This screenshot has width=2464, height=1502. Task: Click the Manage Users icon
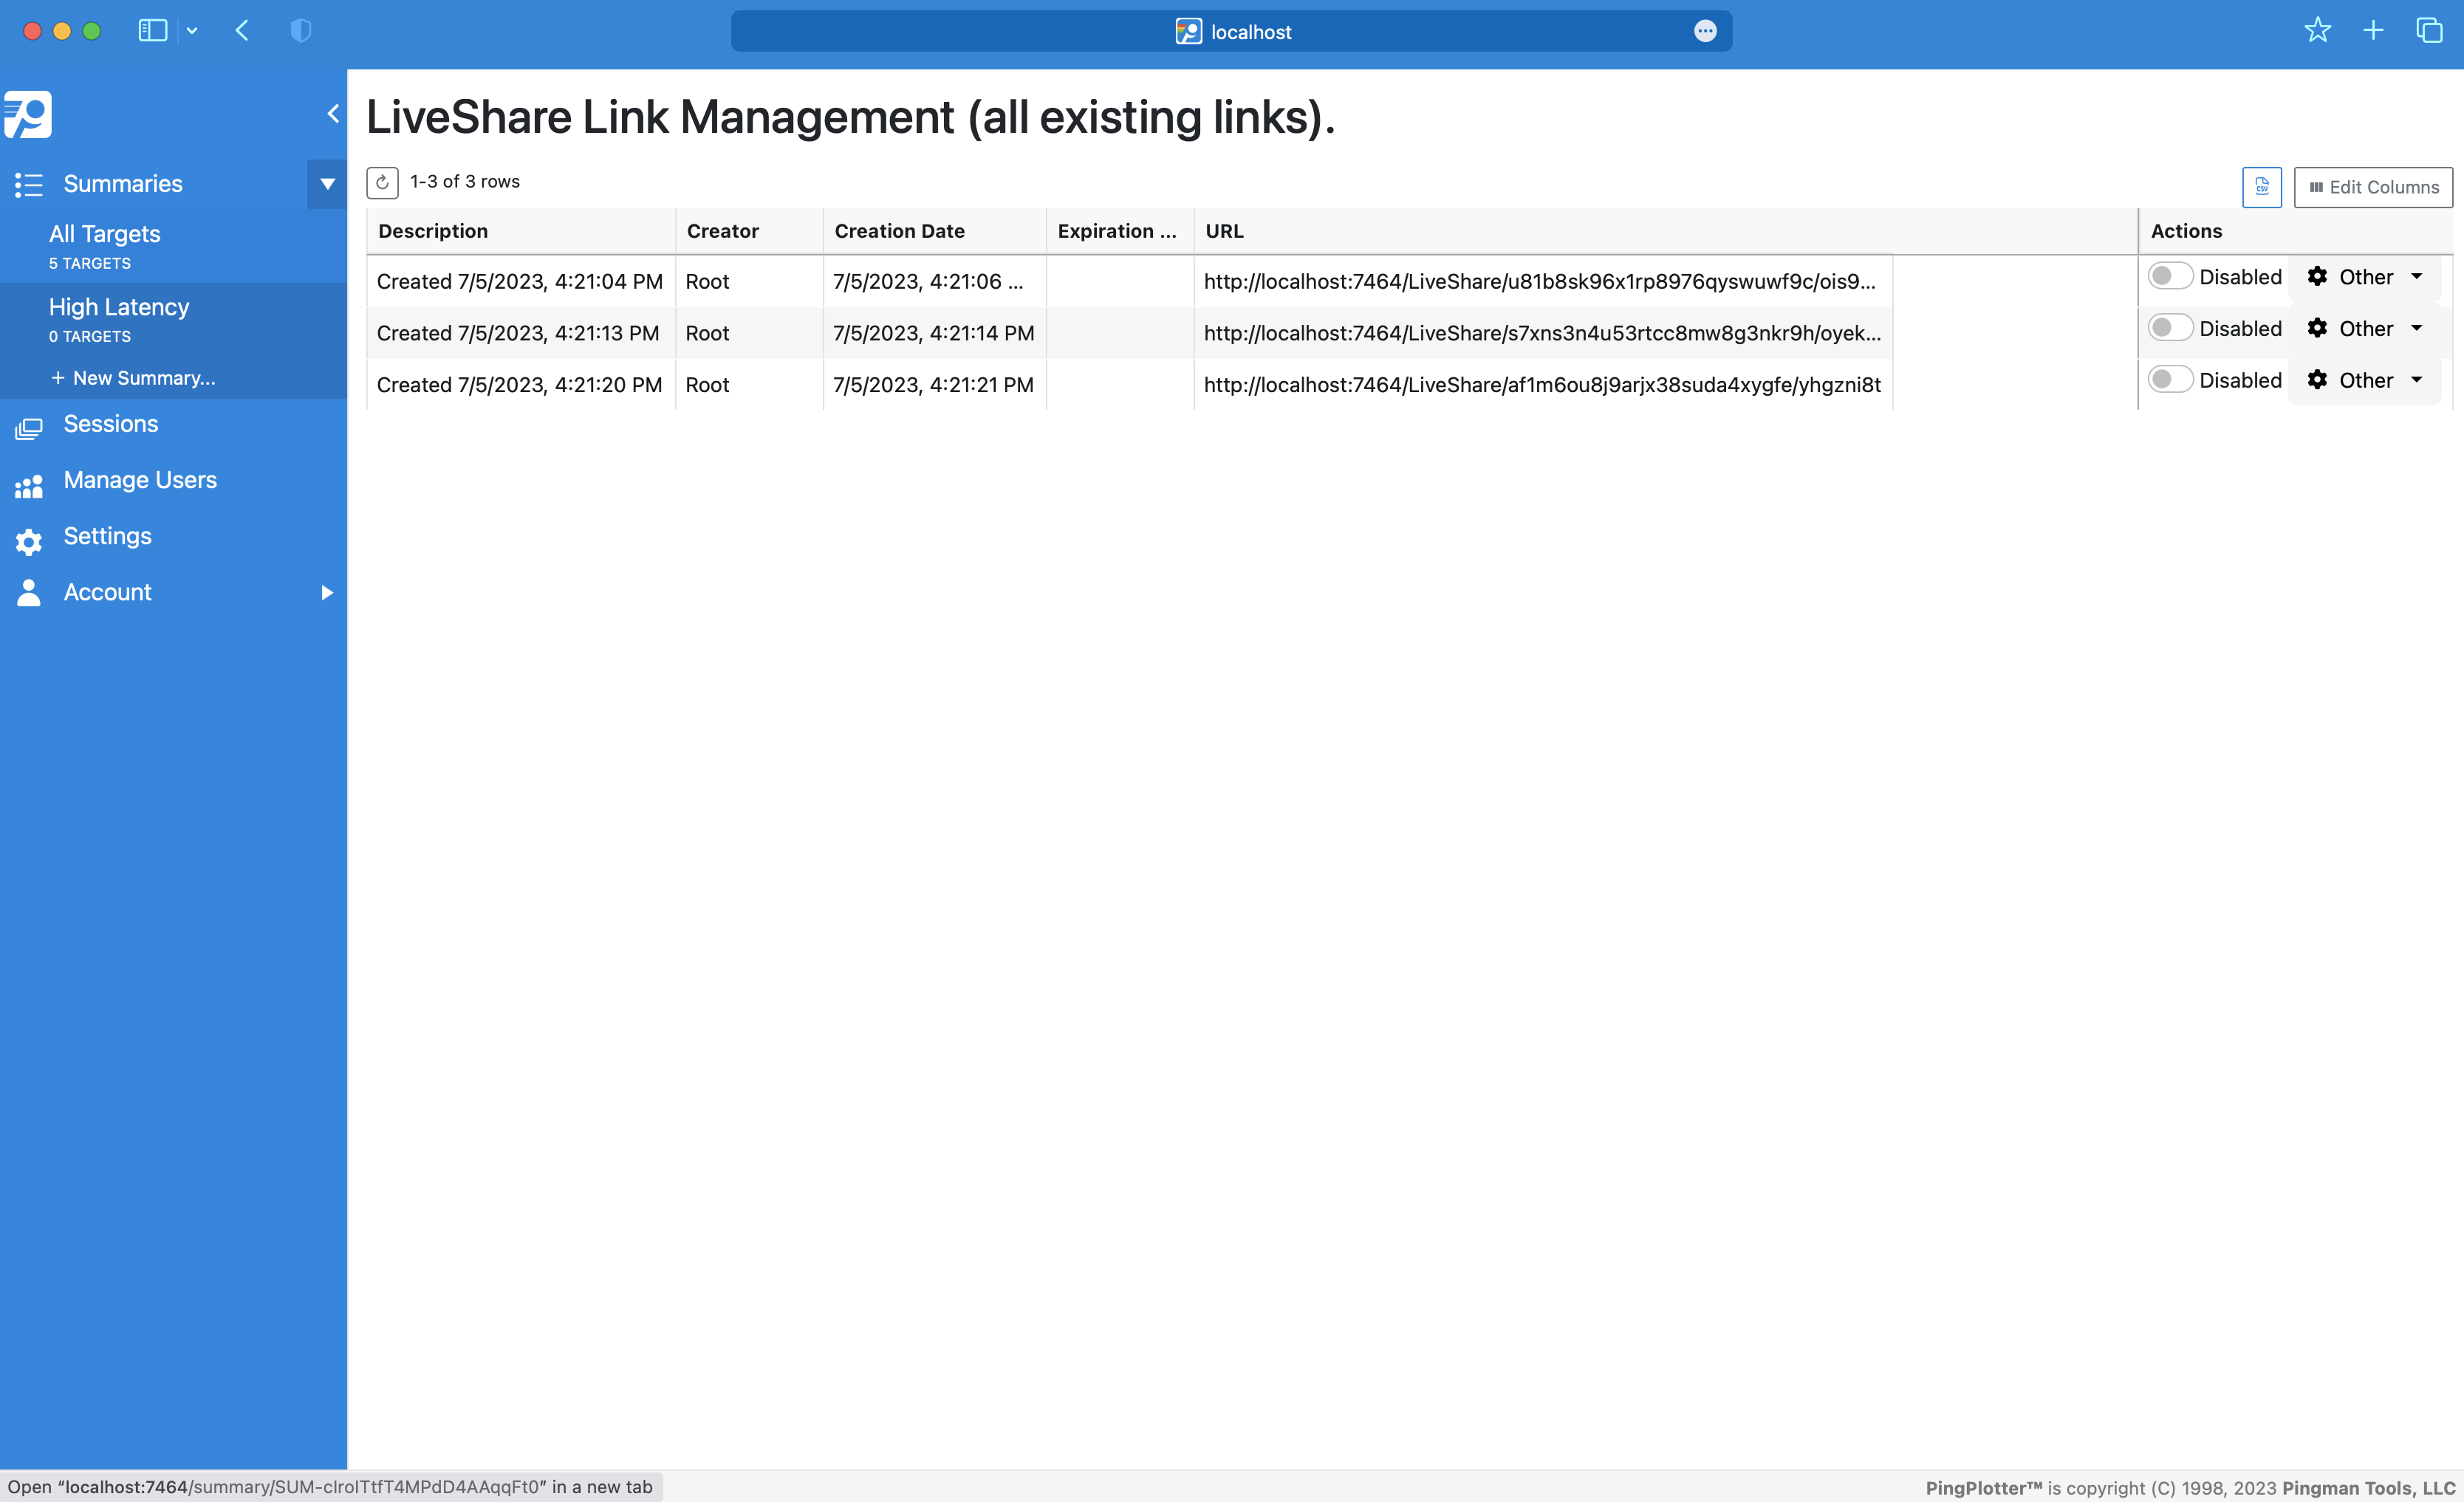(x=28, y=485)
